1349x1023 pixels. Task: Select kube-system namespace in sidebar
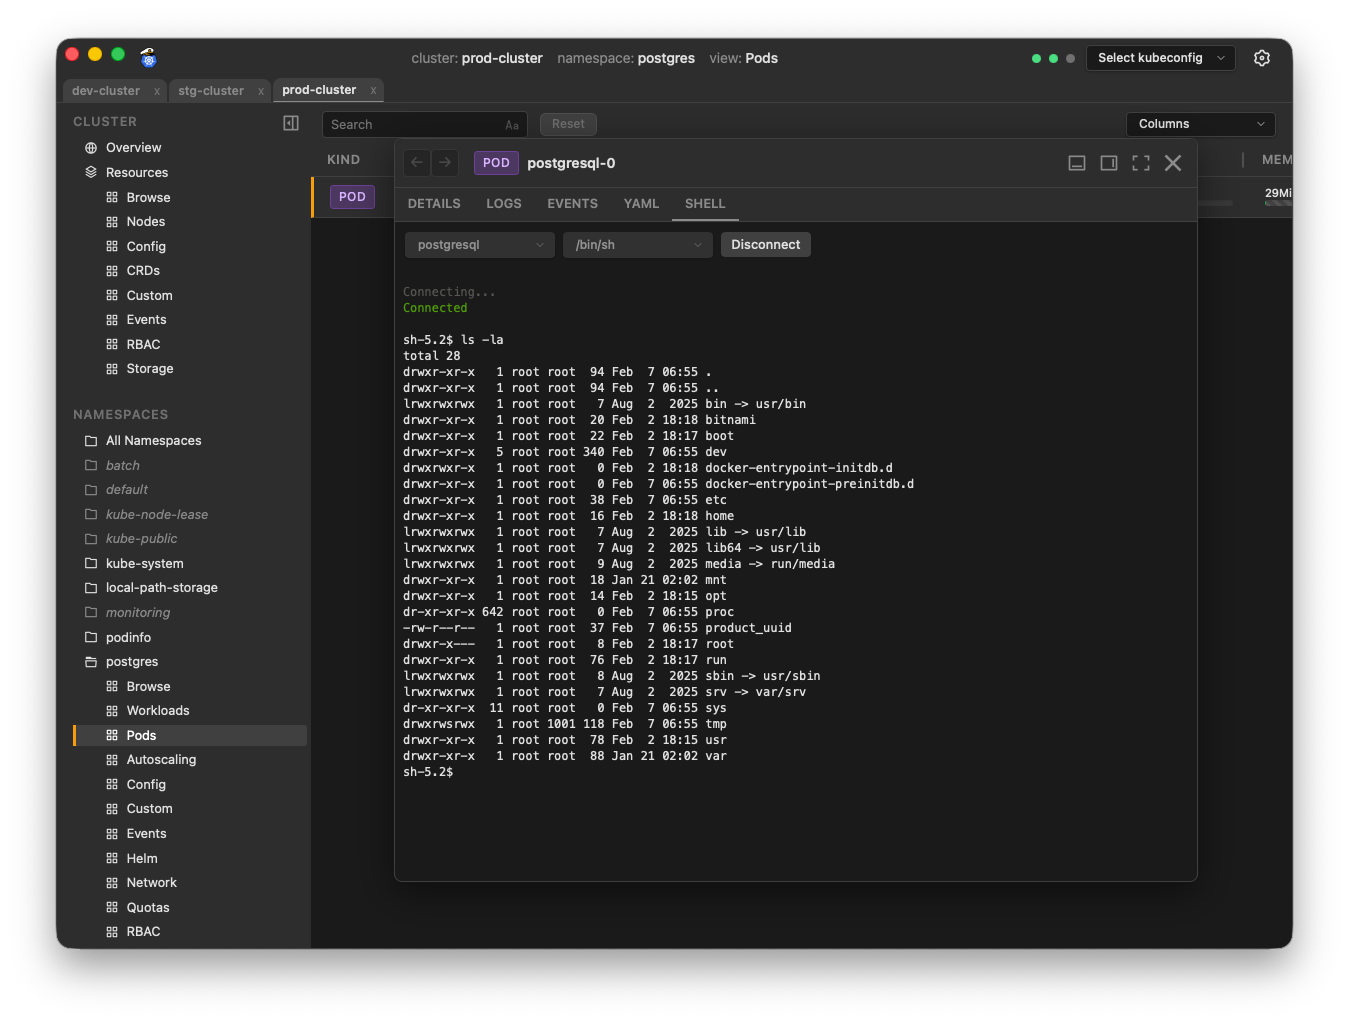tap(145, 564)
